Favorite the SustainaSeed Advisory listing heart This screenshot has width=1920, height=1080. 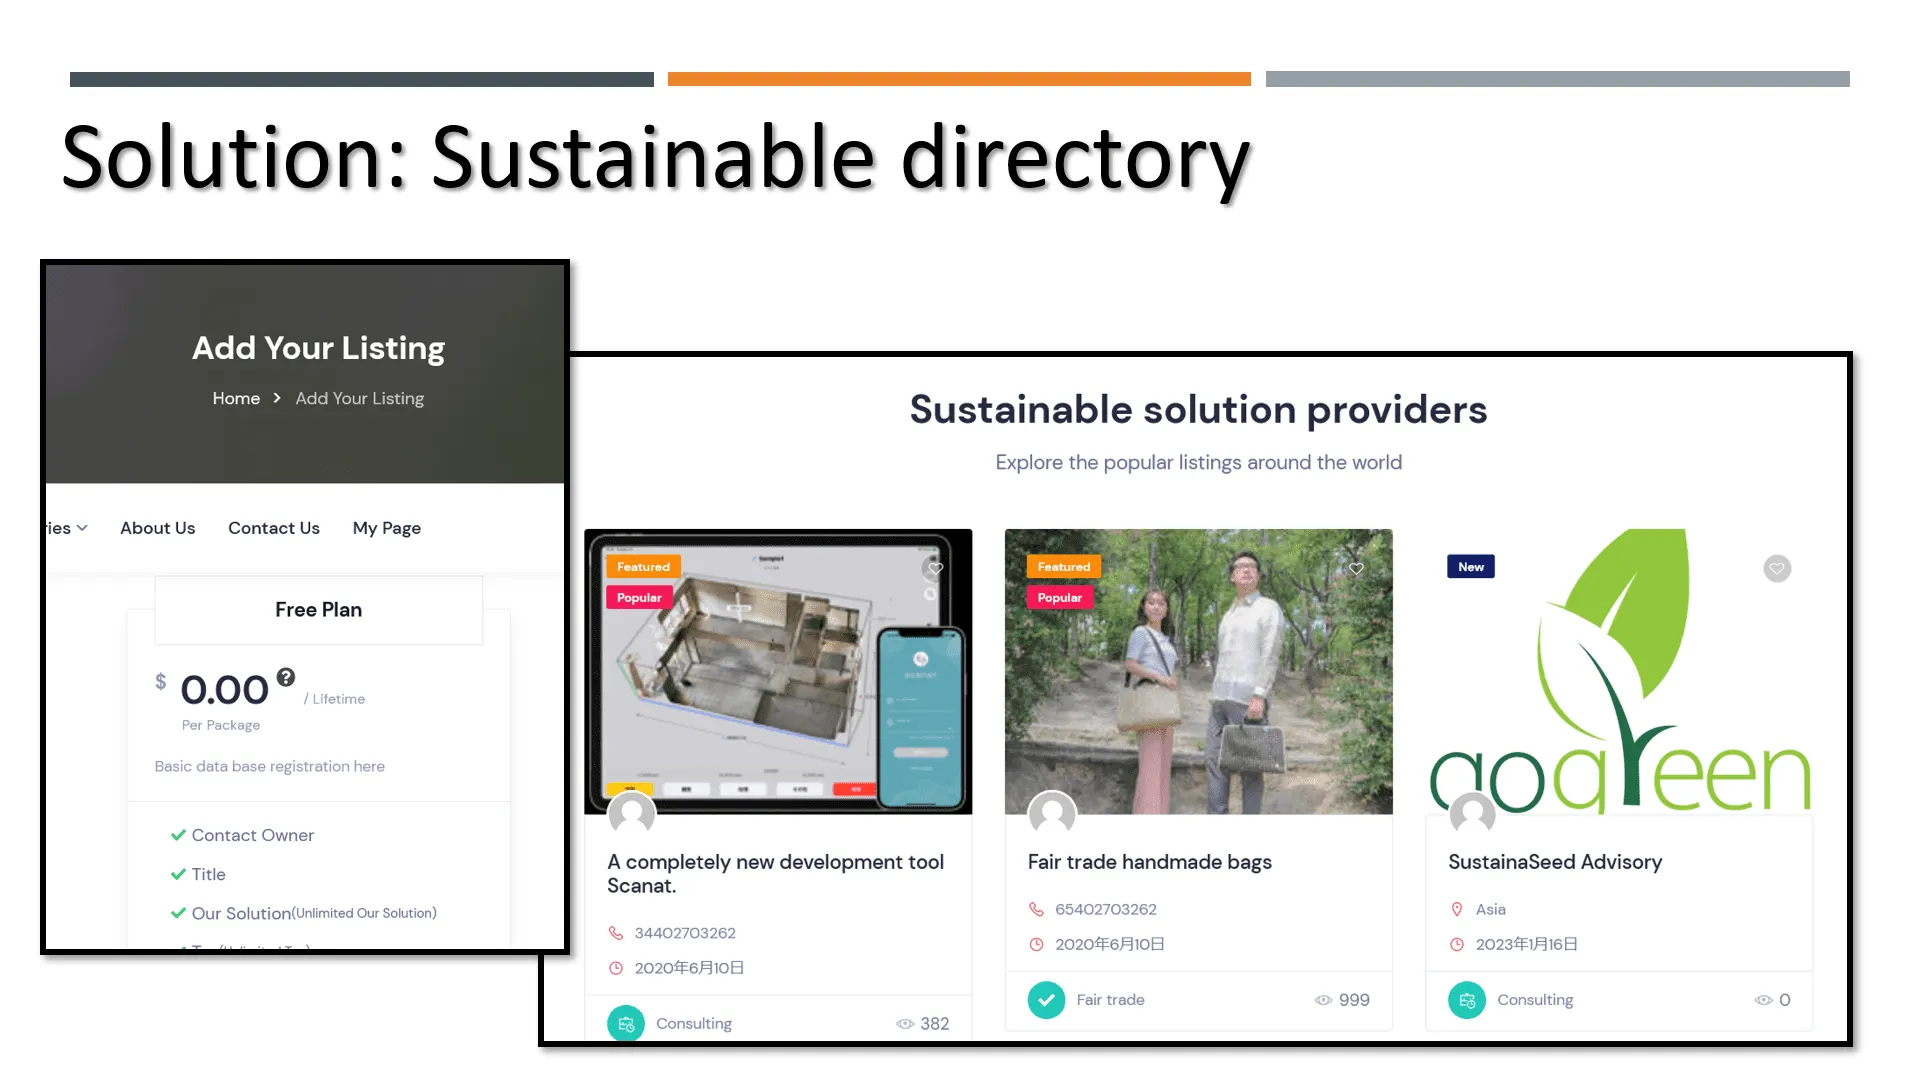1776,568
